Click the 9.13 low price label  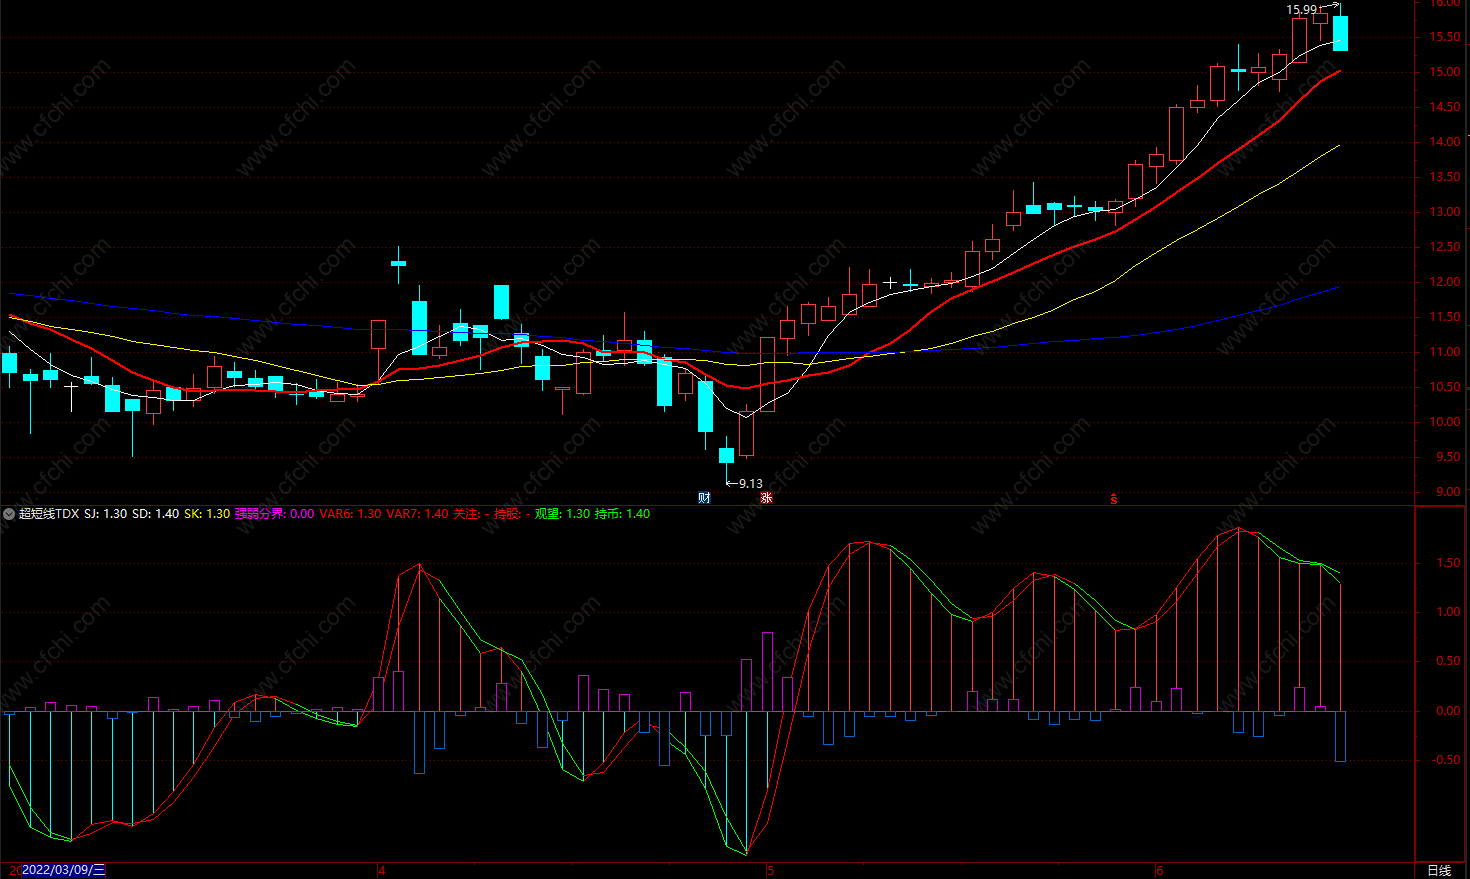tap(751, 484)
